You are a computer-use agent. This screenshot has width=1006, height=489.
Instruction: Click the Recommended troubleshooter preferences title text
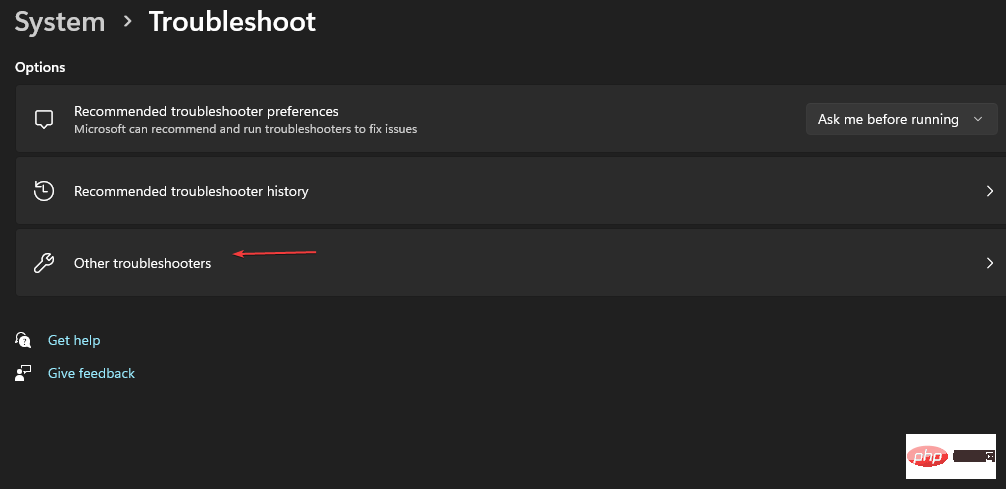tap(206, 111)
